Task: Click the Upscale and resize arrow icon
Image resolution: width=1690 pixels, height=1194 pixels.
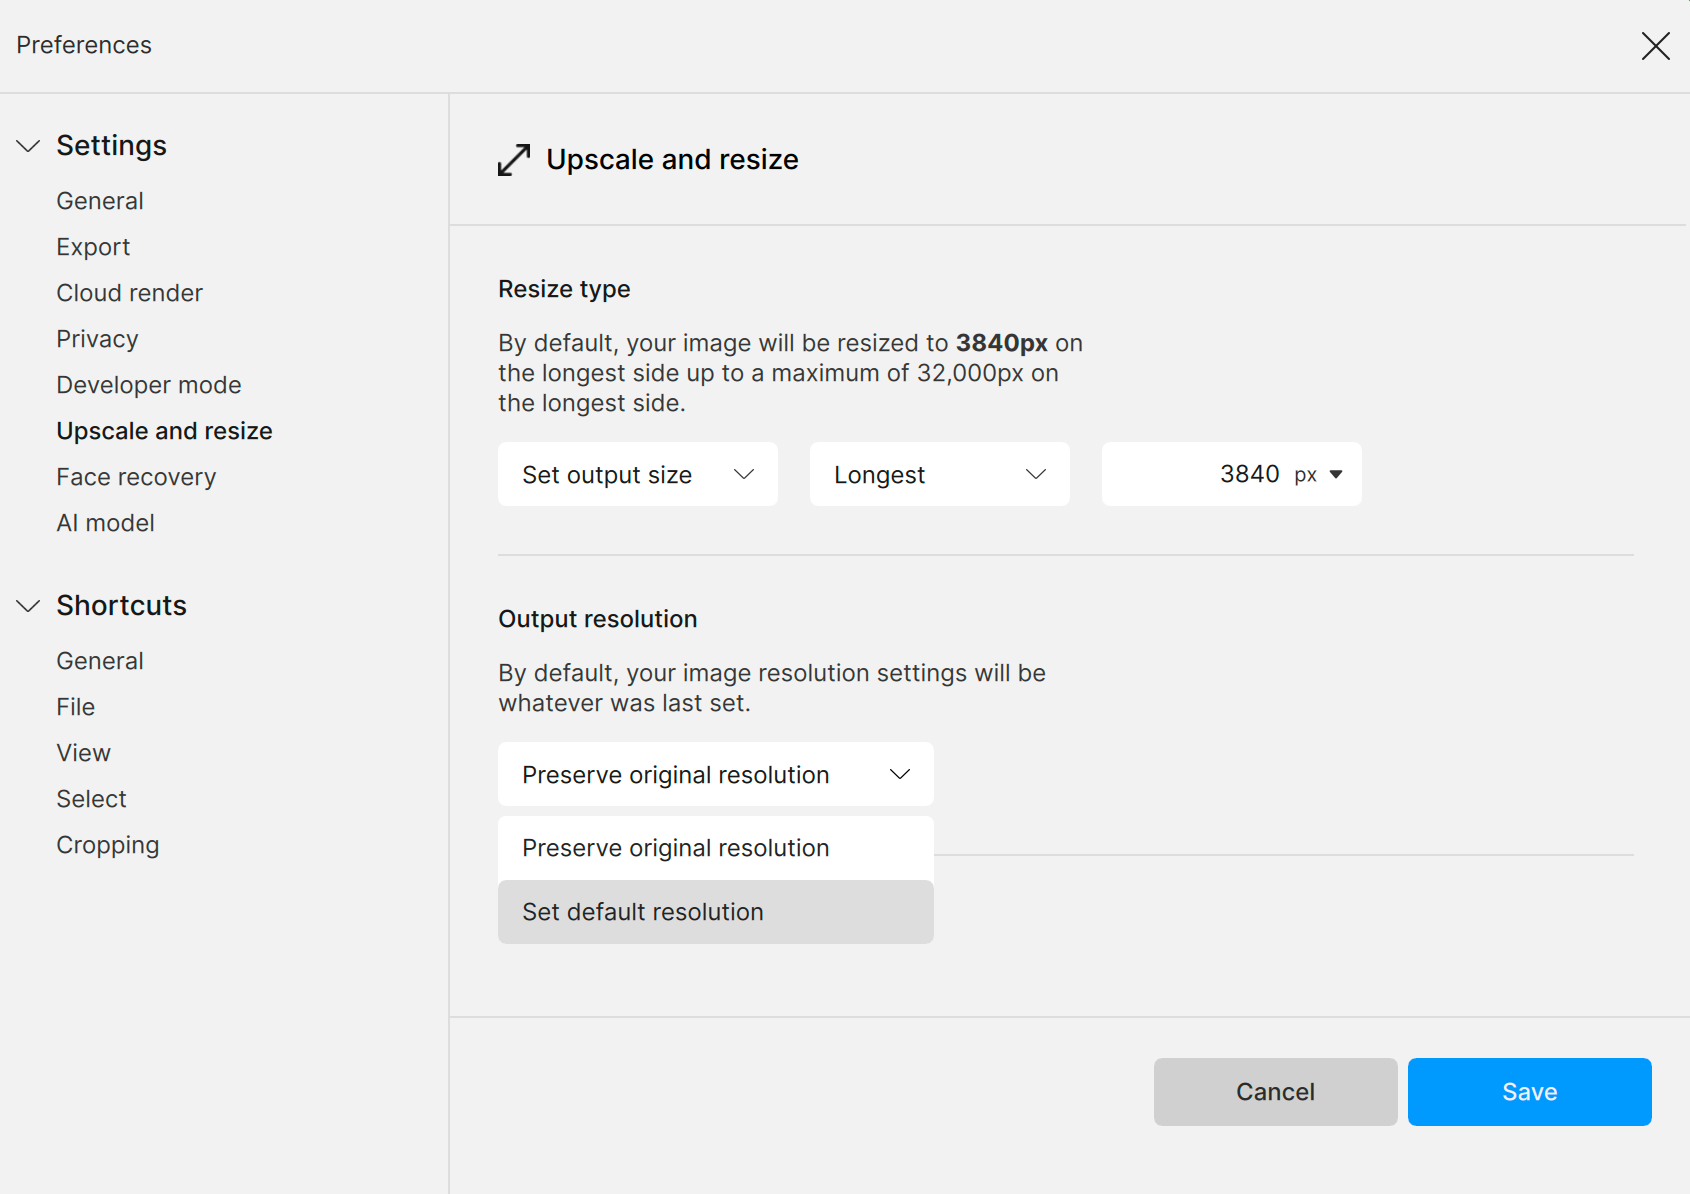Action: click(x=514, y=160)
